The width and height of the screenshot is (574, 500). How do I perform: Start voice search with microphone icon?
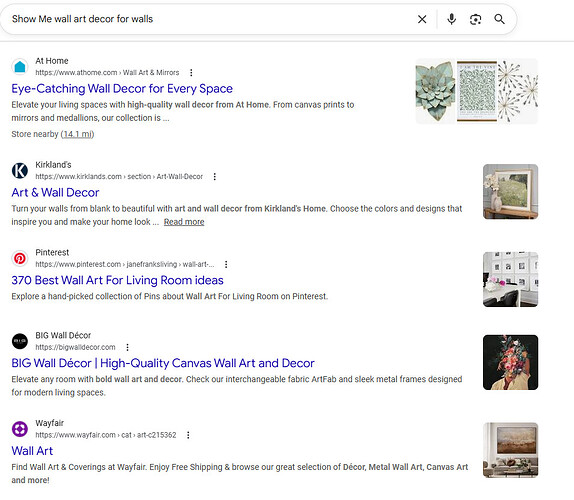pyautogui.click(x=452, y=19)
